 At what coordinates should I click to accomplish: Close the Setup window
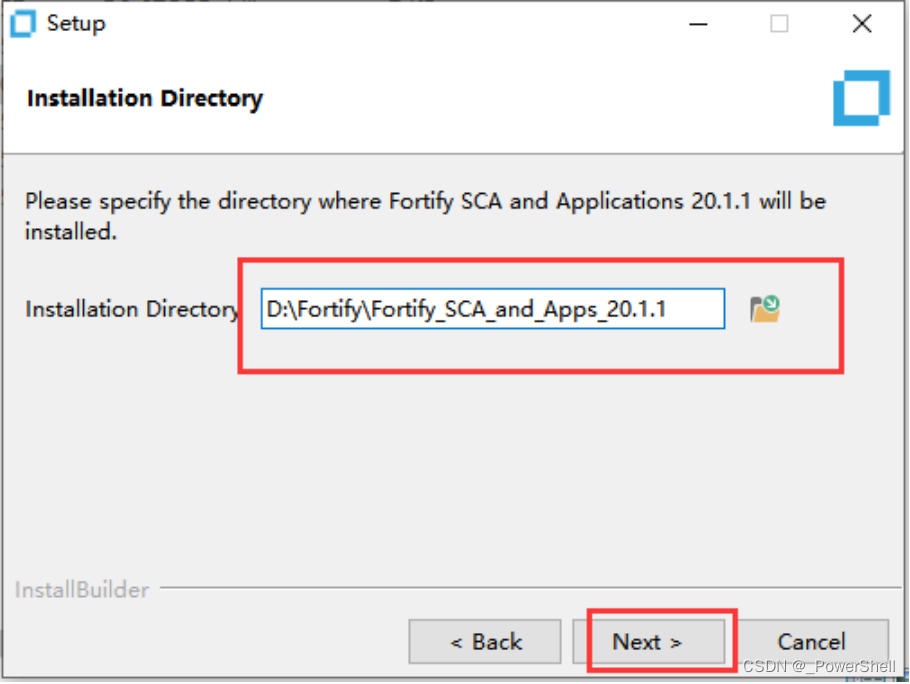(x=862, y=24)
